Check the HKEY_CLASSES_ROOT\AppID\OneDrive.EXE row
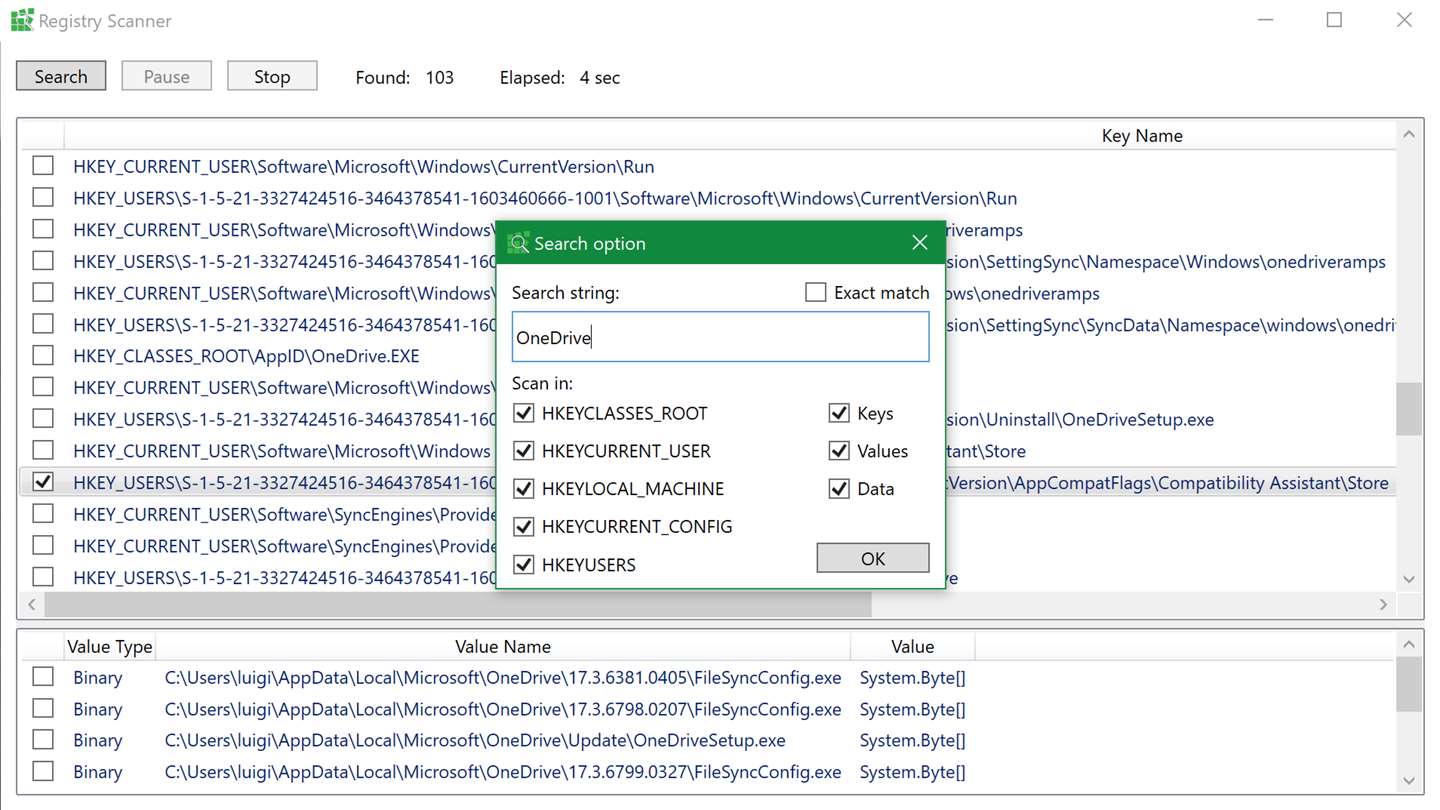The image size is (1440, 810). tap(43, 355)
